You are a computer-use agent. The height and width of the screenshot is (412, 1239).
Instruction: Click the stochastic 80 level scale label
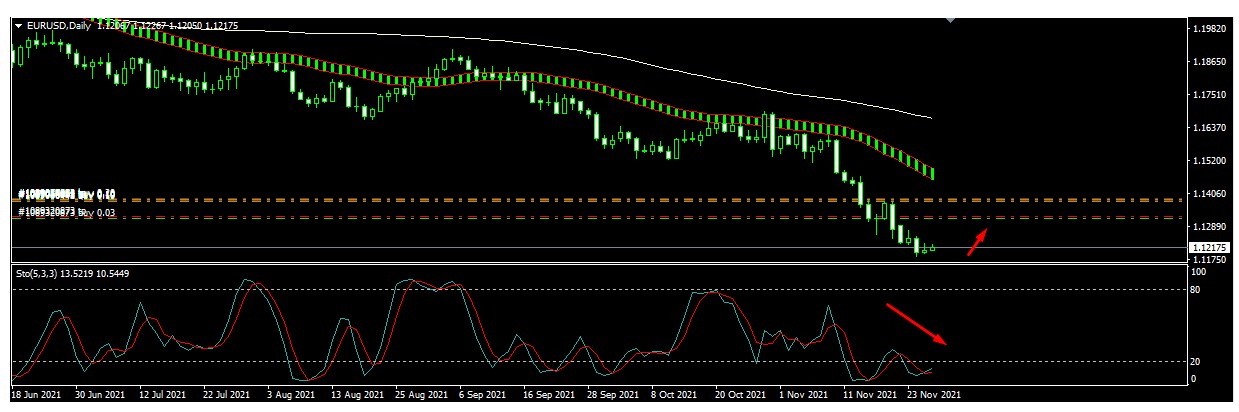tap(1198, 290)
